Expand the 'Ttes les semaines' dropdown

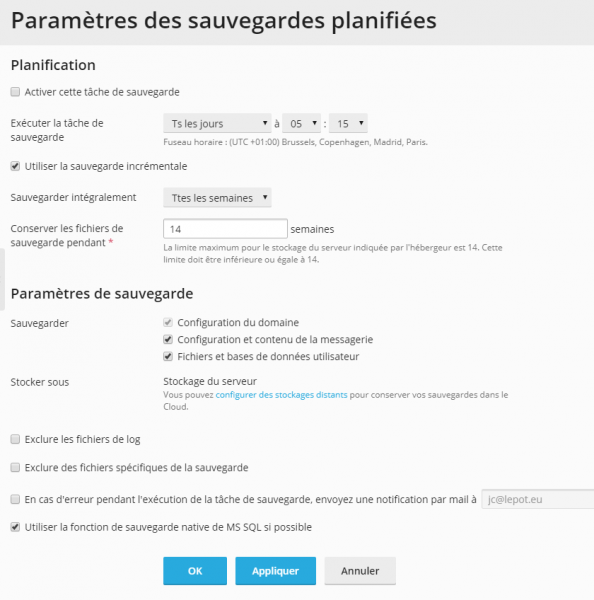point(217,197)
